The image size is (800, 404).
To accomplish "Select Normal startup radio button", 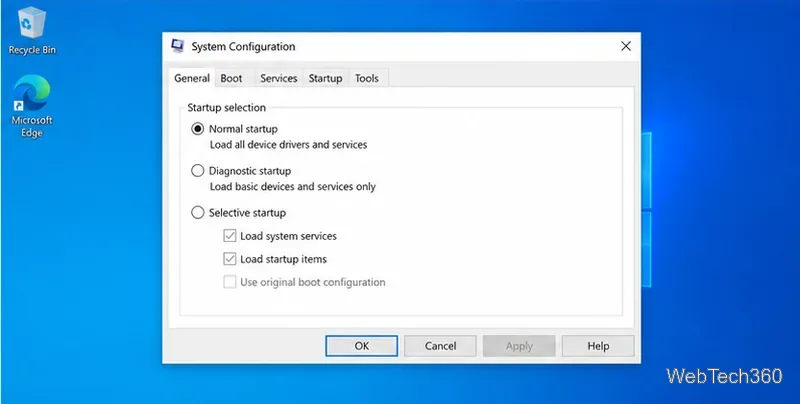I will pos(197,129).
